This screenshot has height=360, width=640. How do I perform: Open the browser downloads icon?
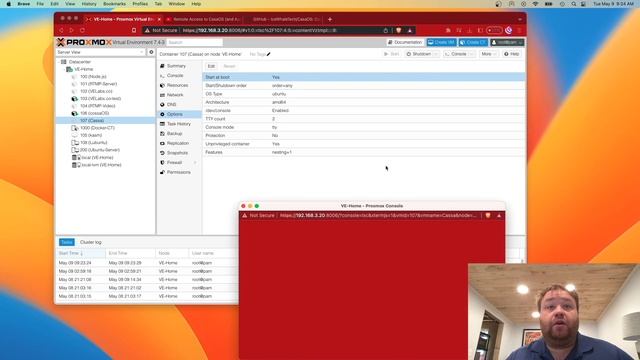(469, 30)
